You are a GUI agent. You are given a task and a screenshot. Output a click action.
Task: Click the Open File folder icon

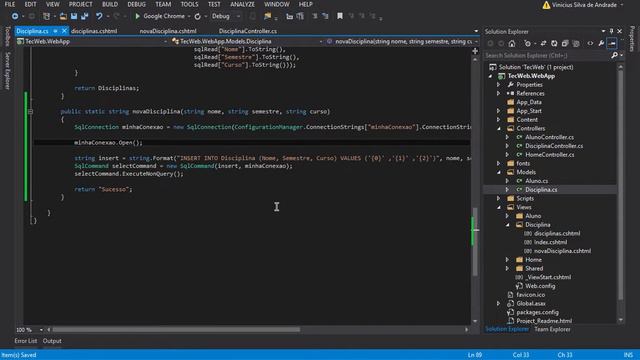63,16
